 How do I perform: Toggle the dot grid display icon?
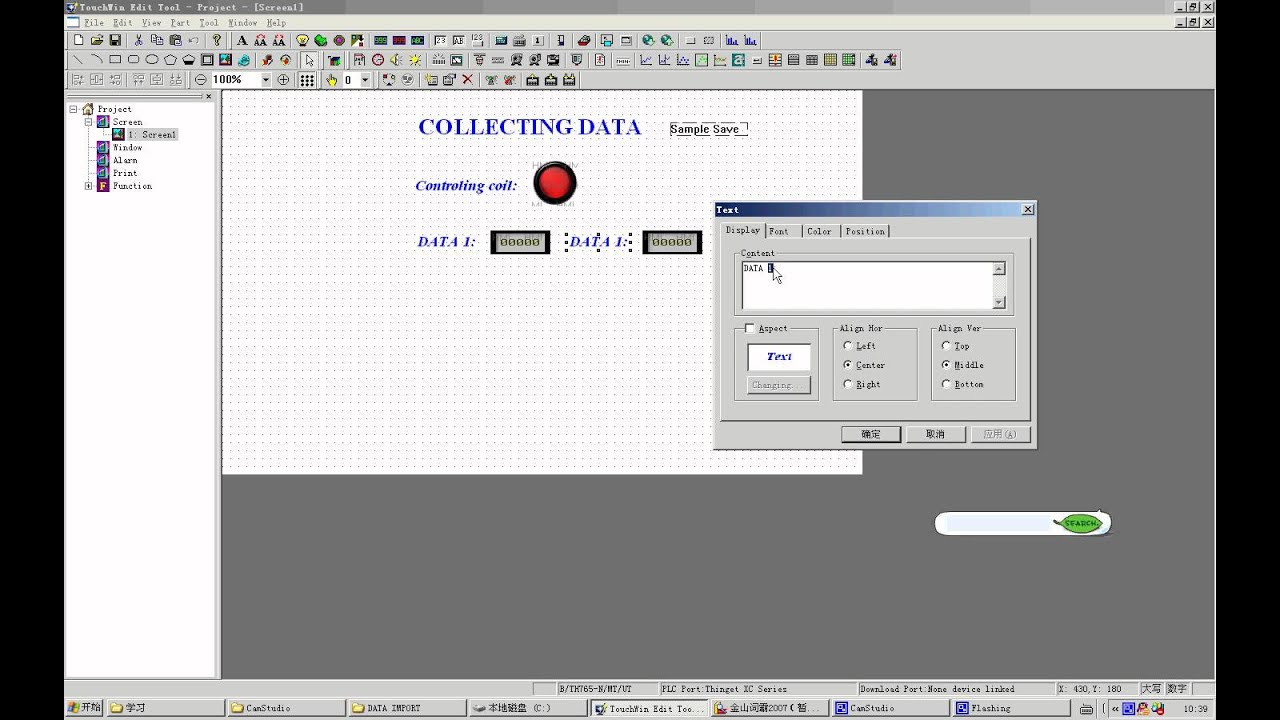point(307,79)
